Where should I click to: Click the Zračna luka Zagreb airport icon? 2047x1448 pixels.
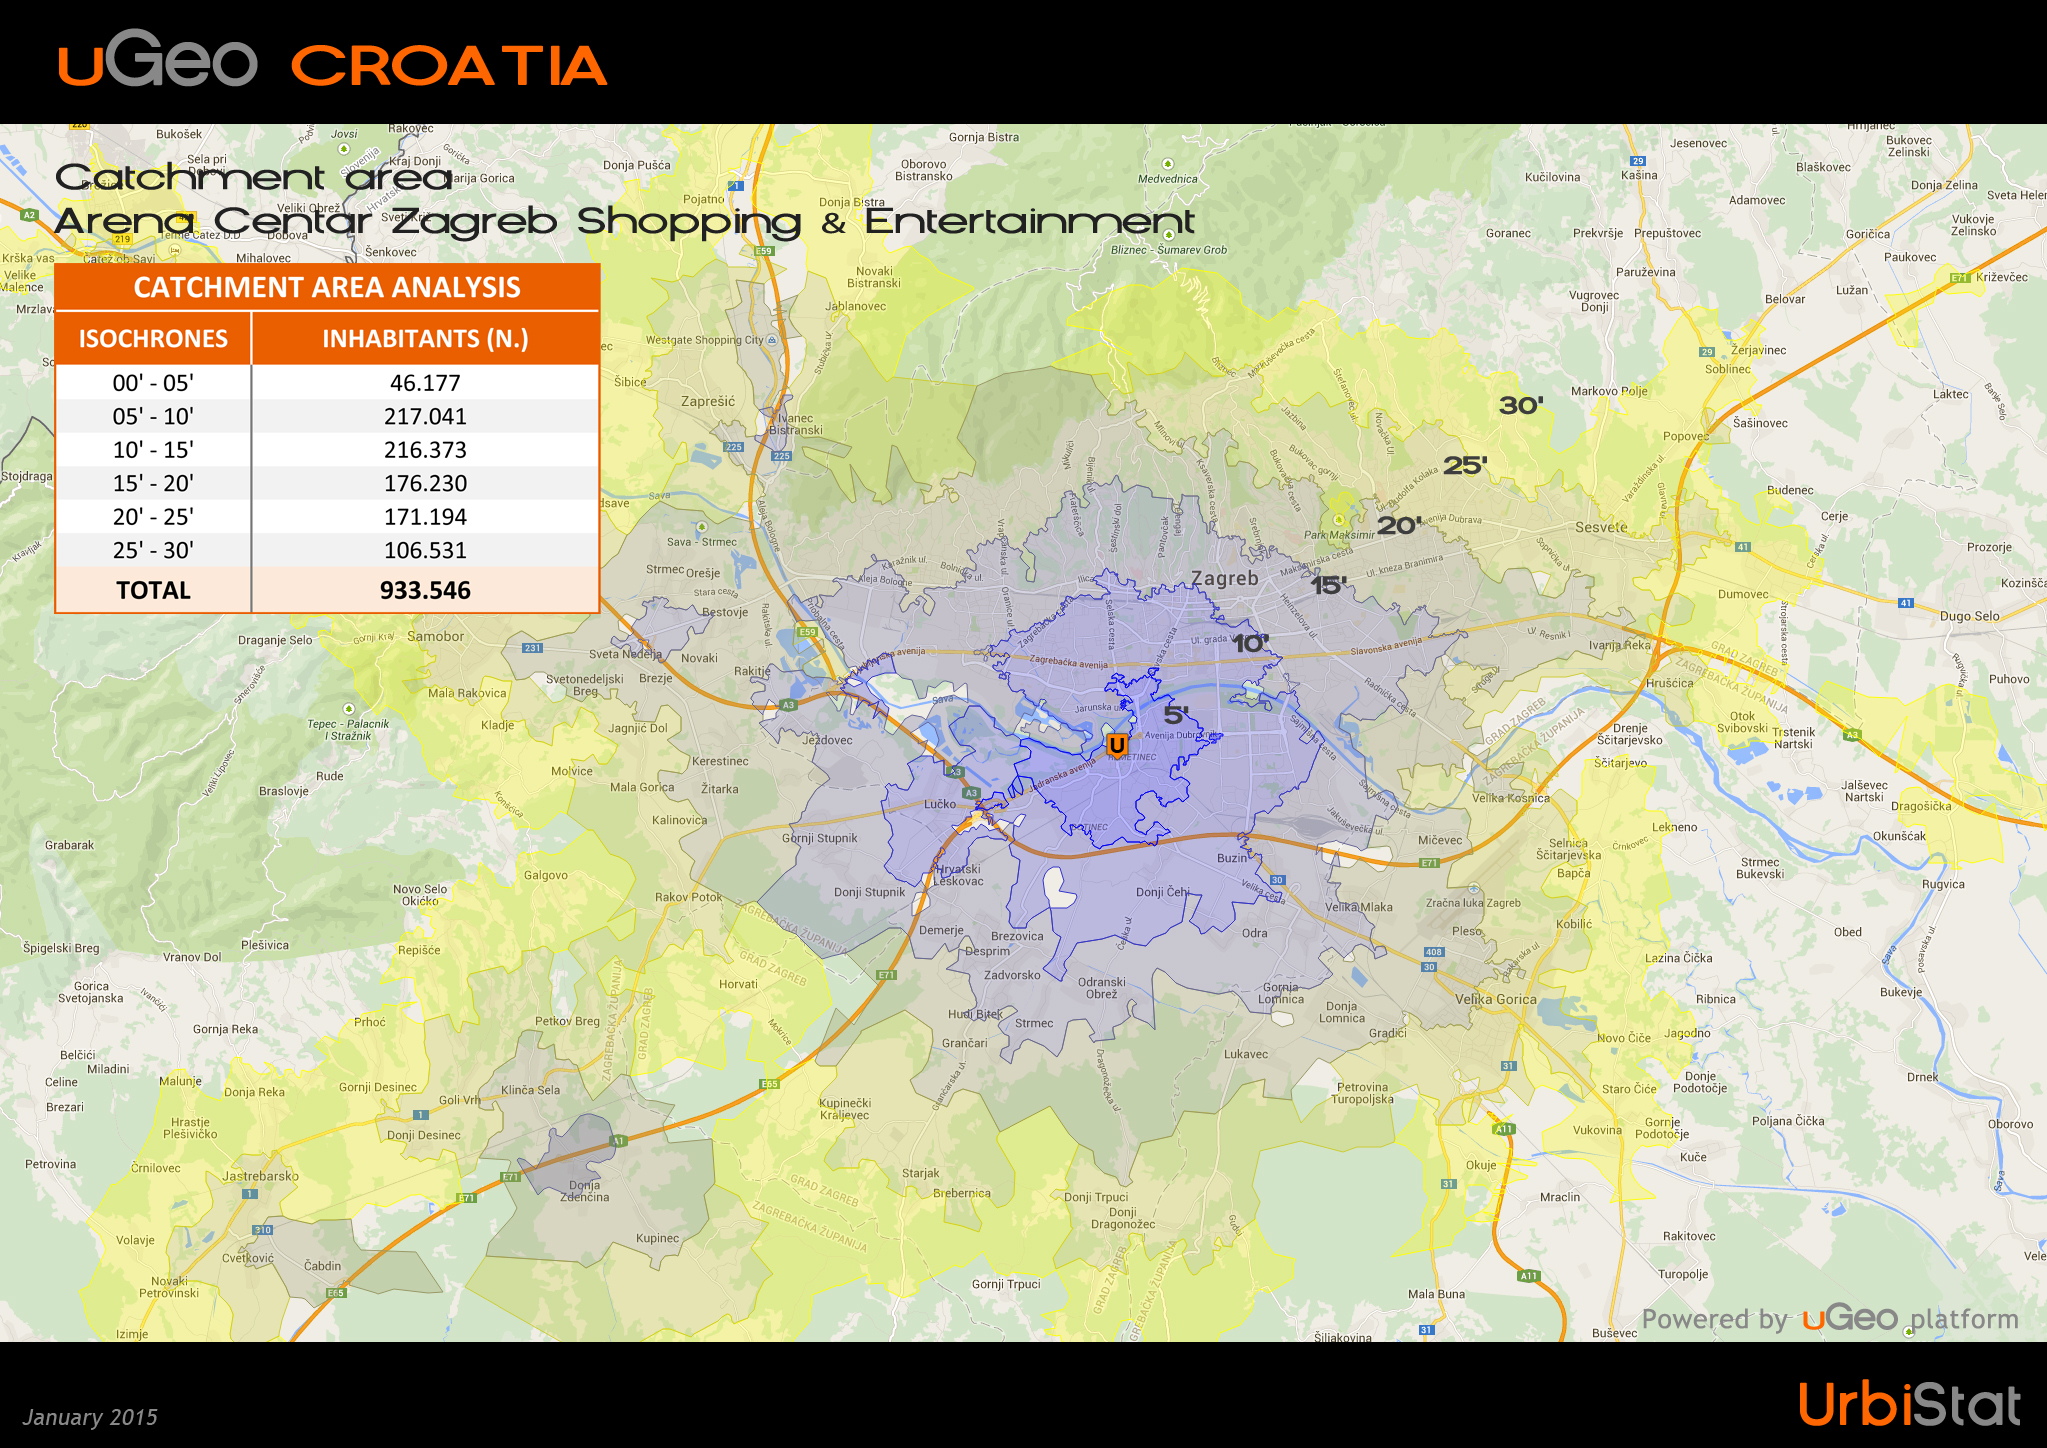pos(1474,888)
